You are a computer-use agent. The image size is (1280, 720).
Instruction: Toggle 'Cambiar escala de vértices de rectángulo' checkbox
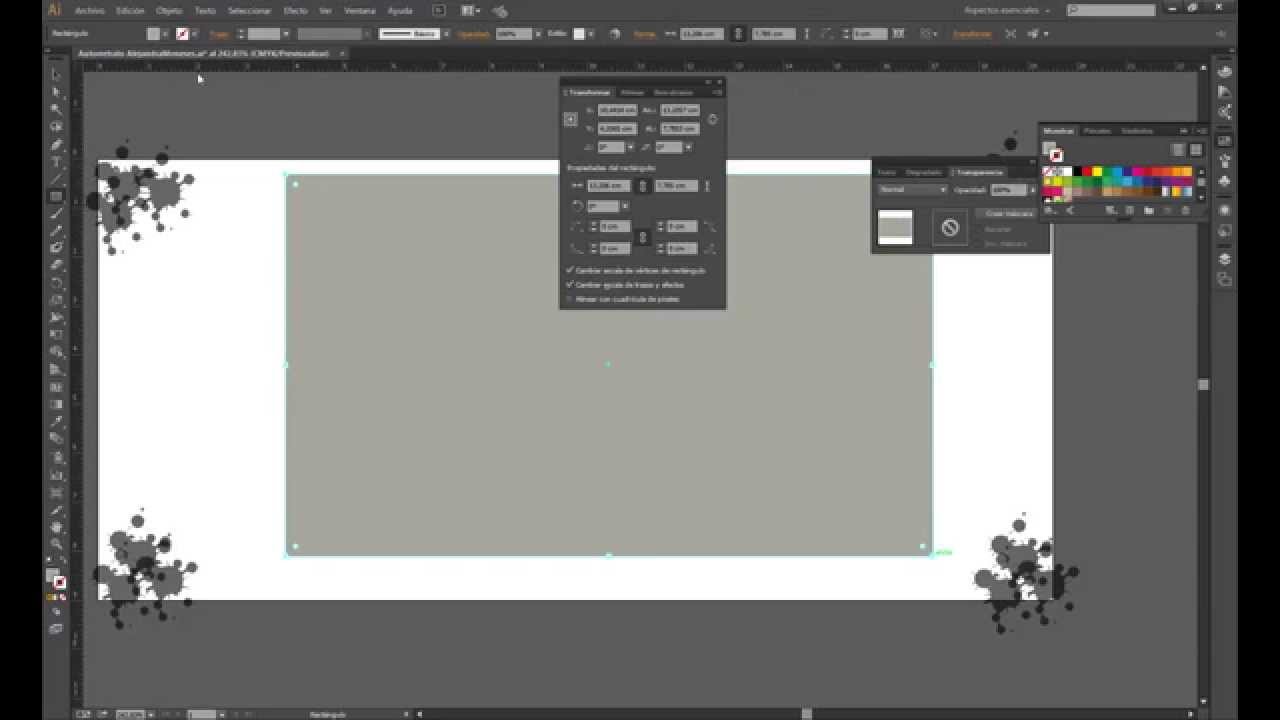(570, 270)
